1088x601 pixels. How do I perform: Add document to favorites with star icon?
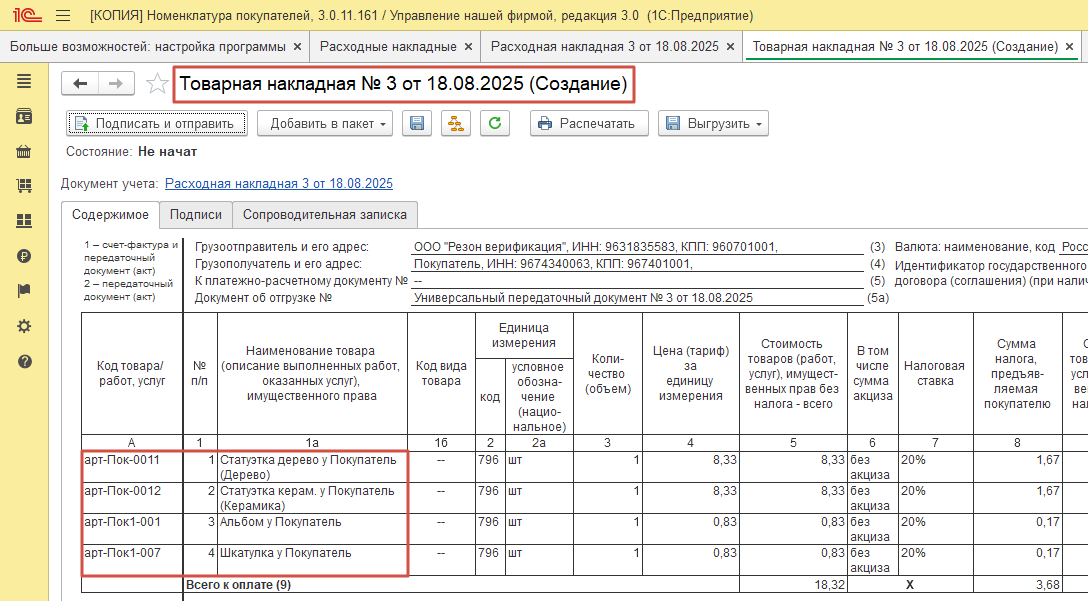[157, 84]
